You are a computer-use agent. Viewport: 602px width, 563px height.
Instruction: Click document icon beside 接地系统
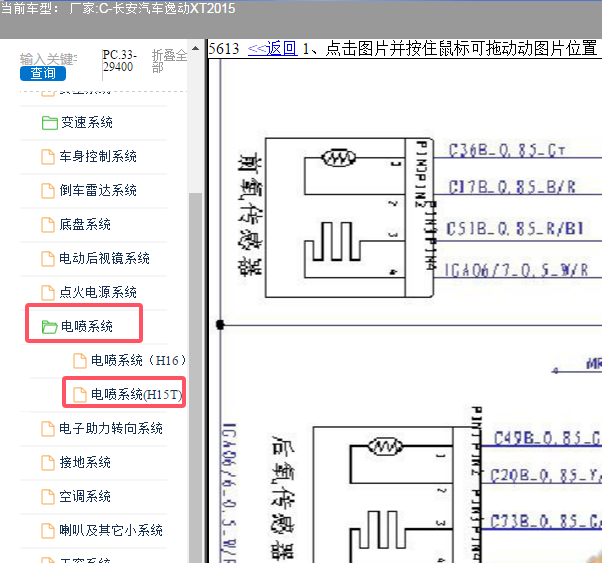(48, 462)
